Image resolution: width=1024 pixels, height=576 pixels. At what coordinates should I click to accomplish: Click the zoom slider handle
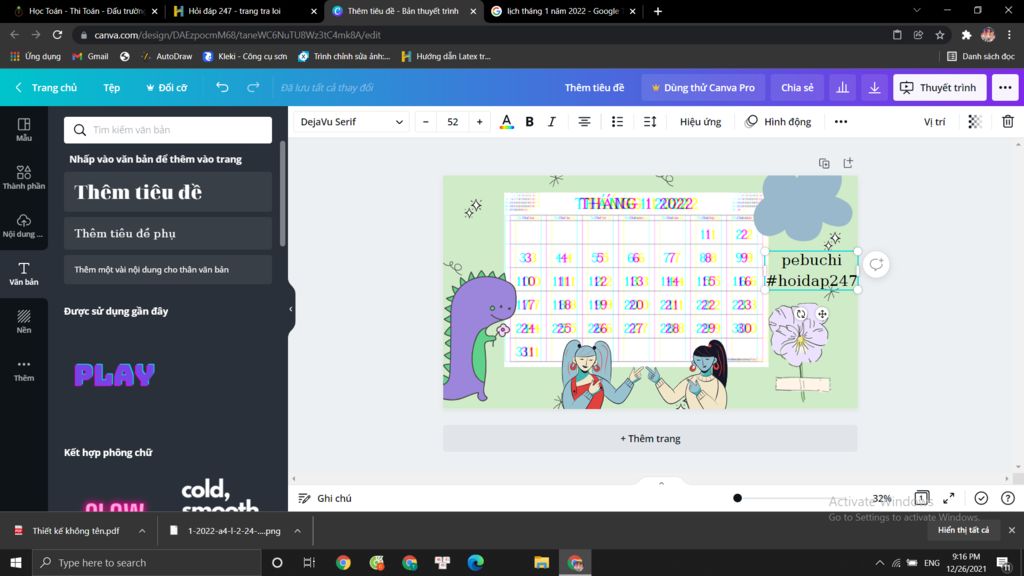[x=737, y=498]
